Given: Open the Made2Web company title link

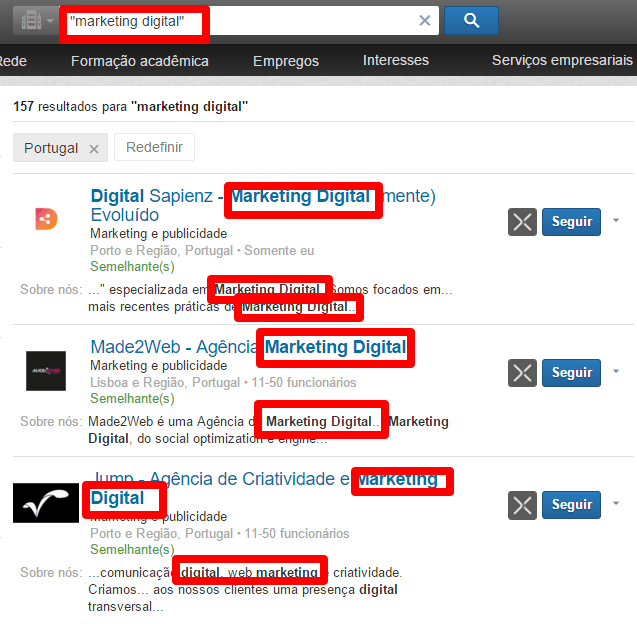Looking at the screenshot, I should (248, 347).
